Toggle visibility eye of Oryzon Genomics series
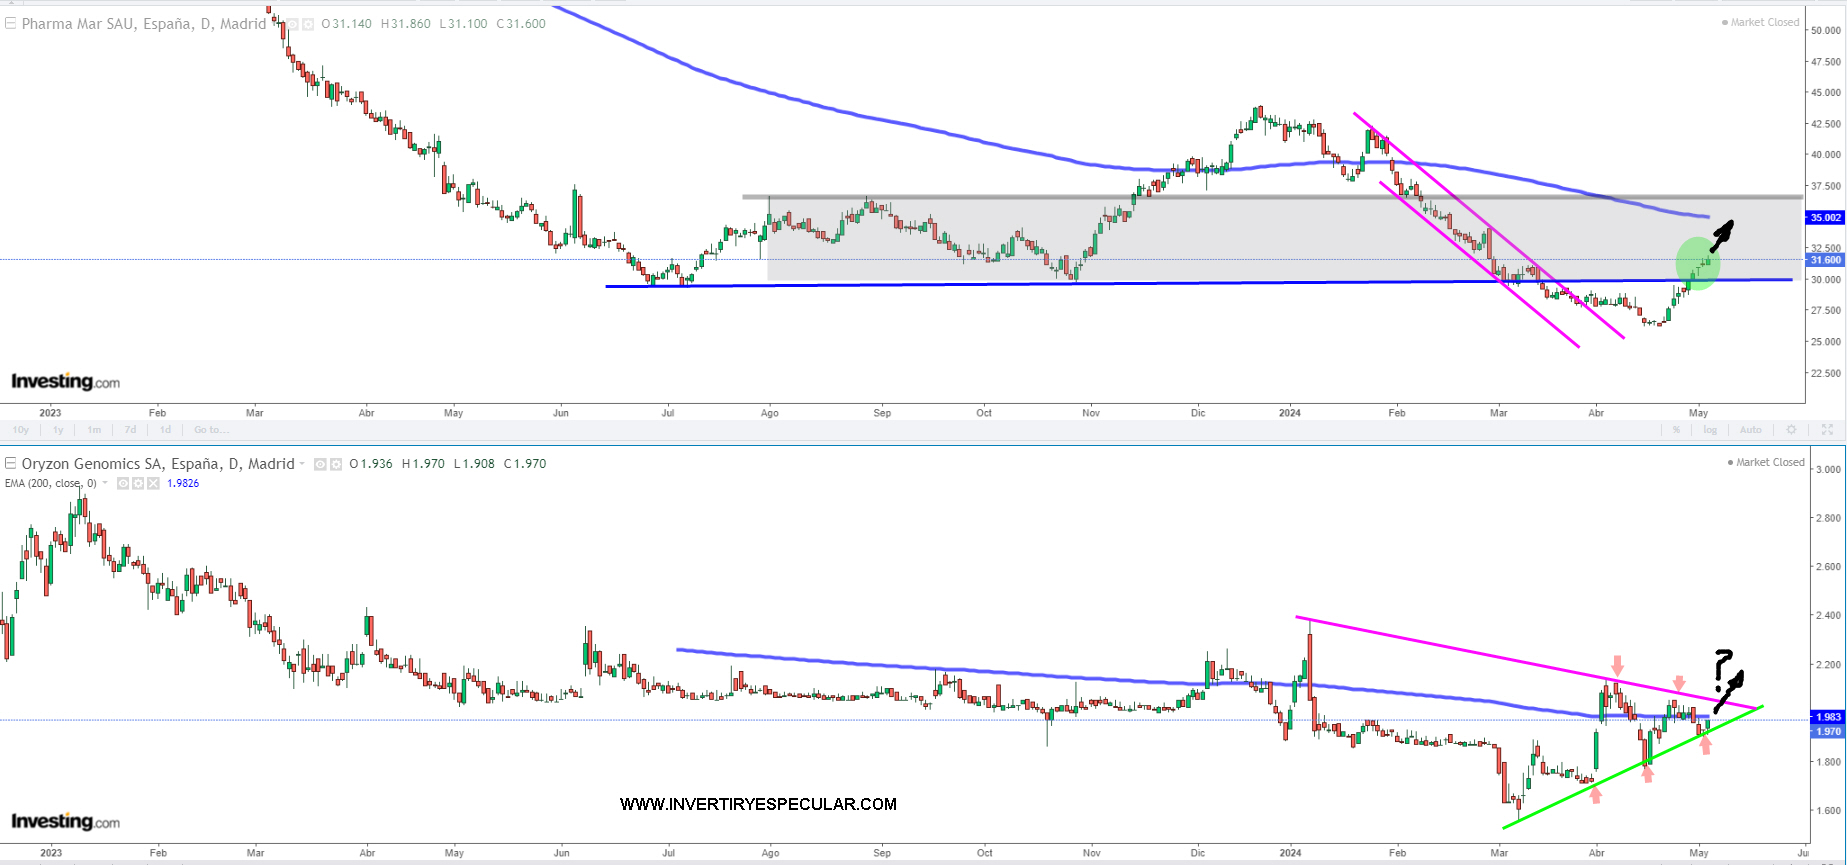Viewport: 1847px width, 865px height. (x=320, y=464)
